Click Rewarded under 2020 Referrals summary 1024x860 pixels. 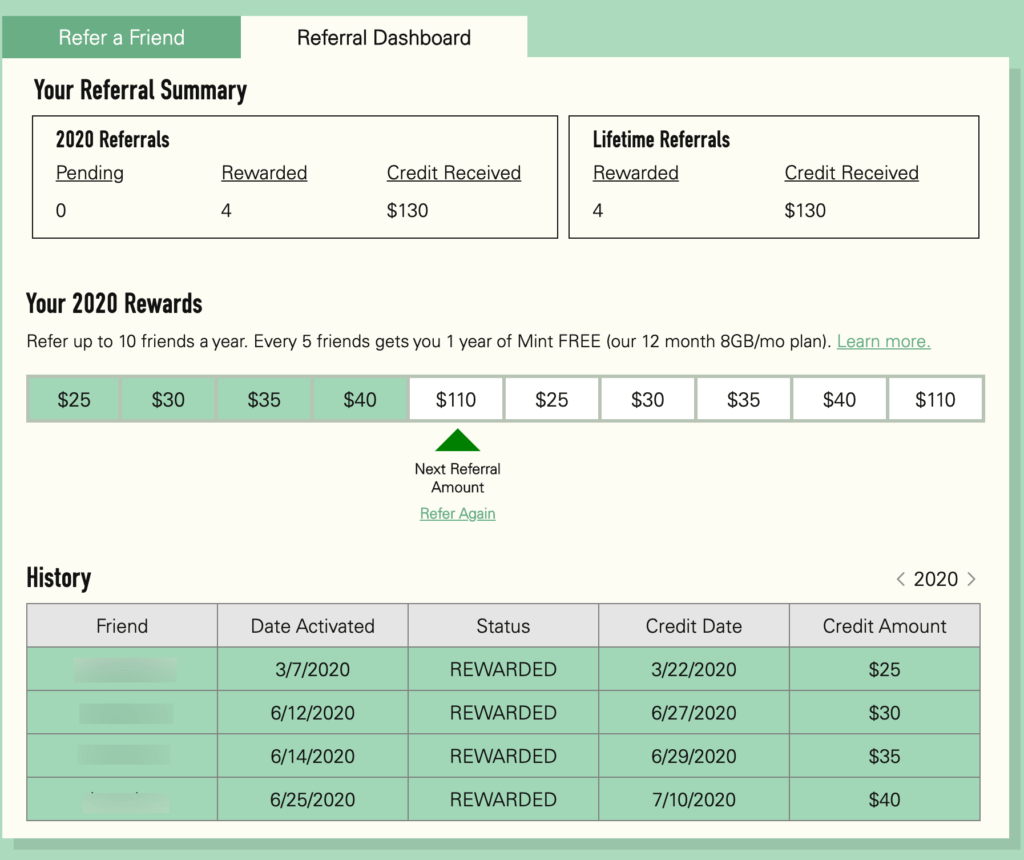pos(264,172)
